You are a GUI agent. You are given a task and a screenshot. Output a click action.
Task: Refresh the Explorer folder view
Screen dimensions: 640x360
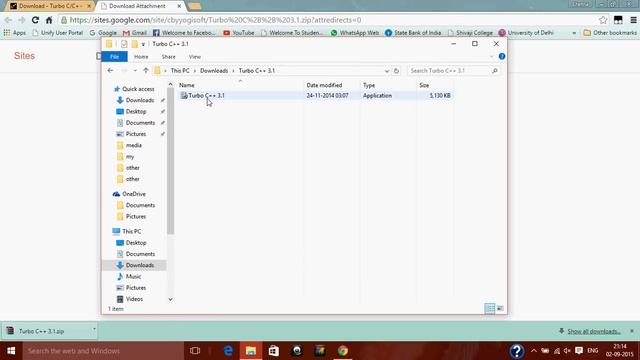(x=396, y=71)
